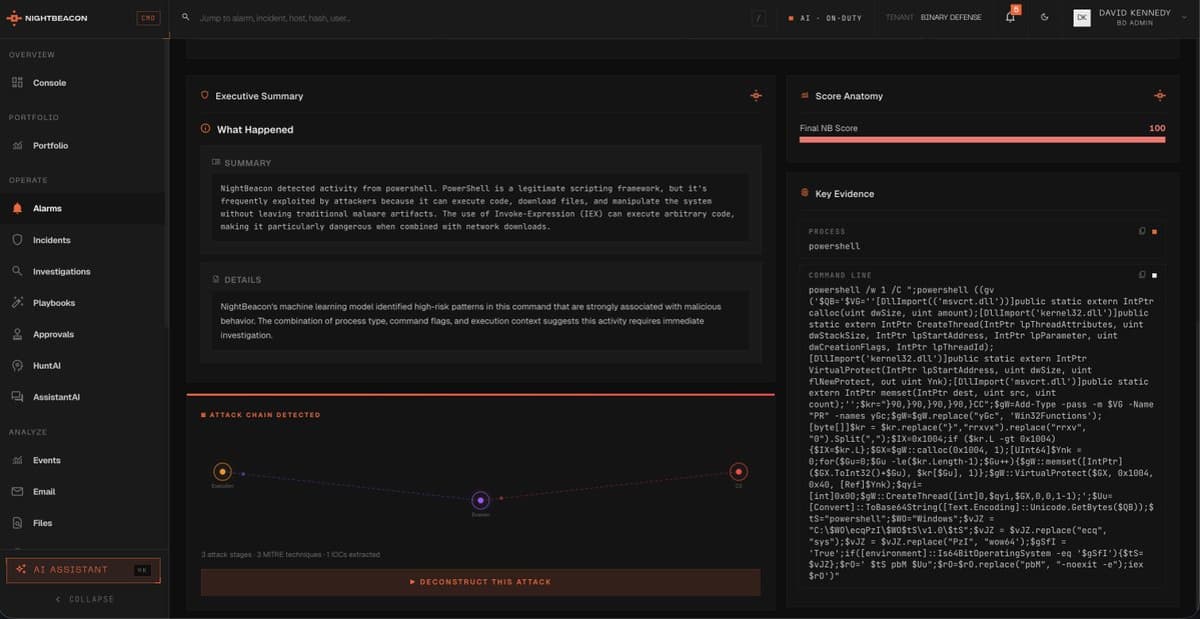This screenshot has height=619, width=1200.
Task: Click the orange square beside Process
Action: (x=1153, y=232)
